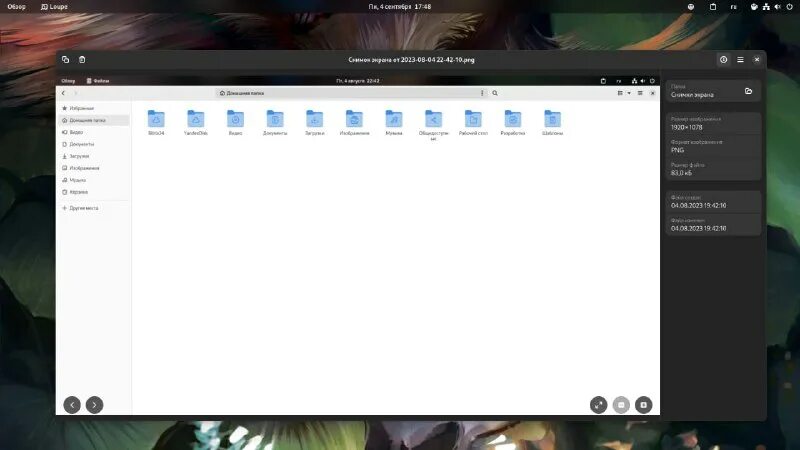Click the back arrow in the pictured Files
Screen dimensions: 800x450
click(63, 93)
